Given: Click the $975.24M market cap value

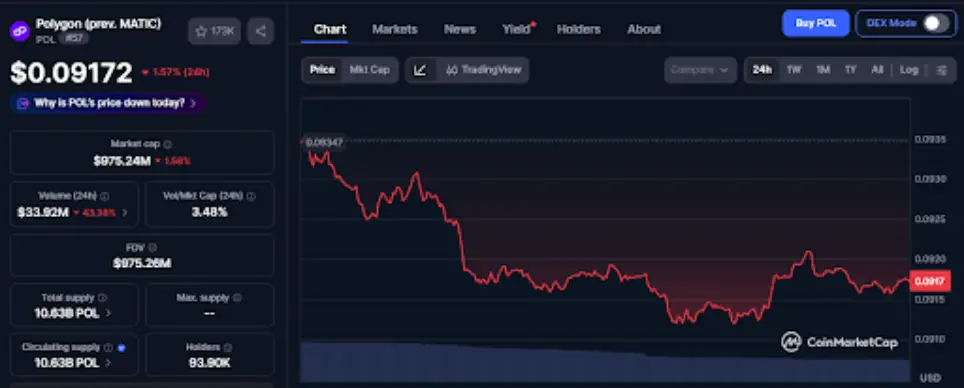Looking at the screenshot, I should 122,161.
